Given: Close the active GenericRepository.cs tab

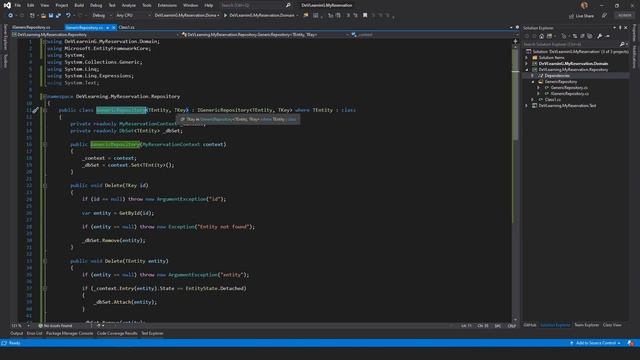Looking at the screenshot, I should (113, 27).
